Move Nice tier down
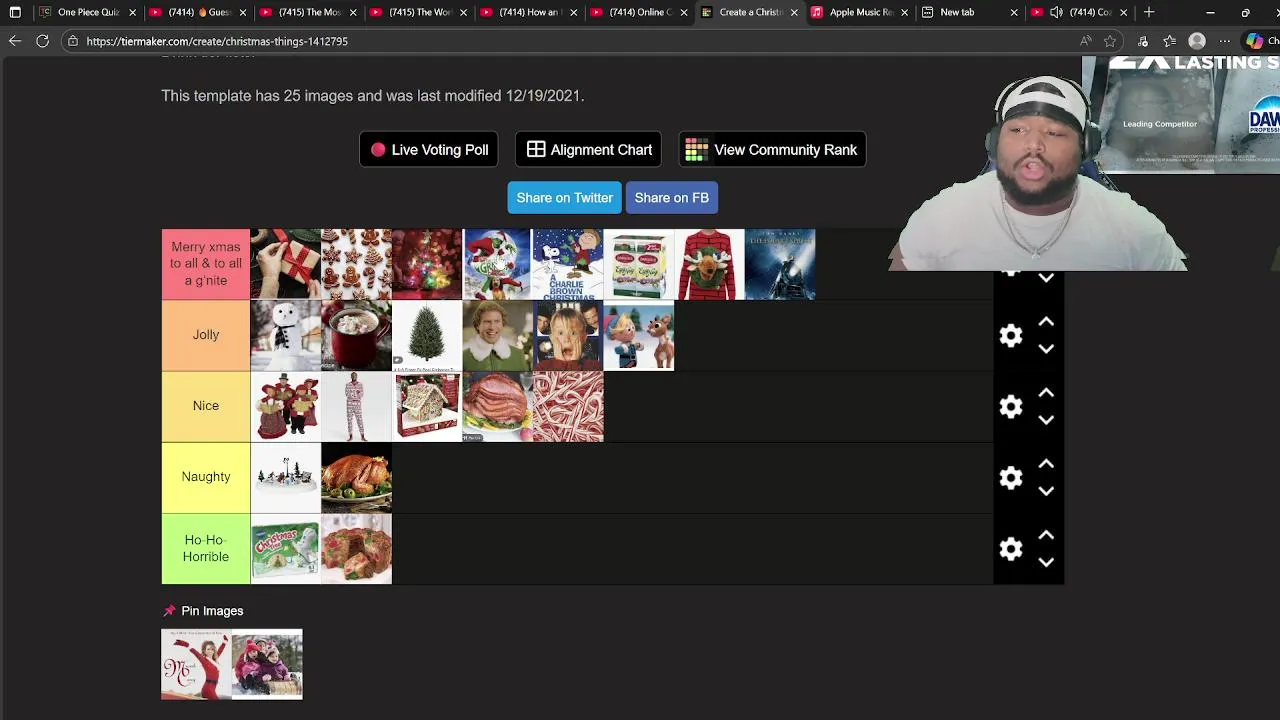 1046,420
